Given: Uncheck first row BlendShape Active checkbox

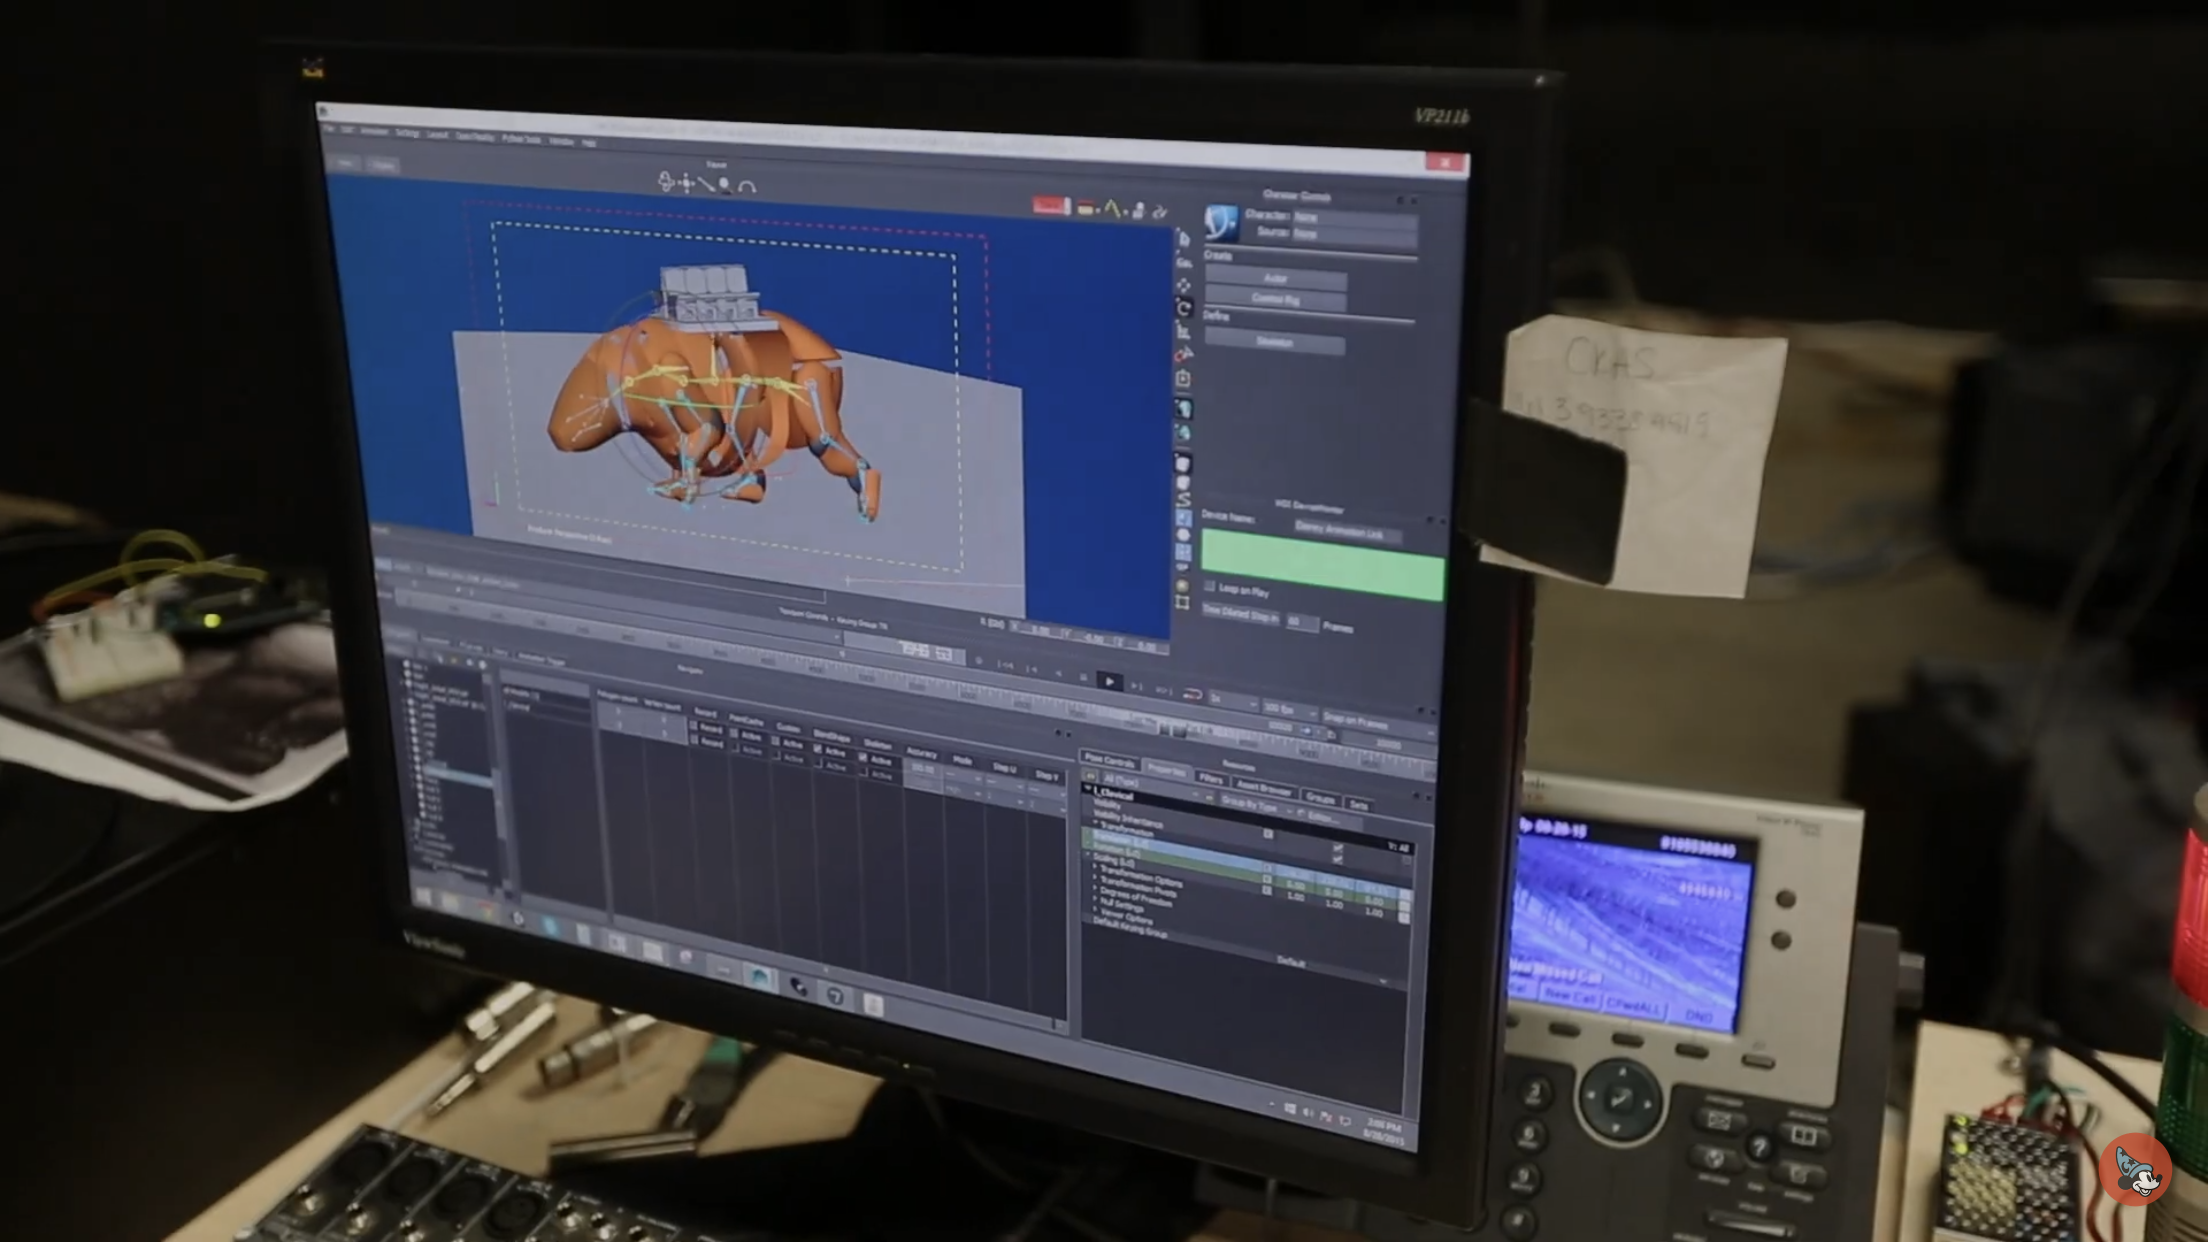Looking at the screenshot, I should (x=817, y=749).
